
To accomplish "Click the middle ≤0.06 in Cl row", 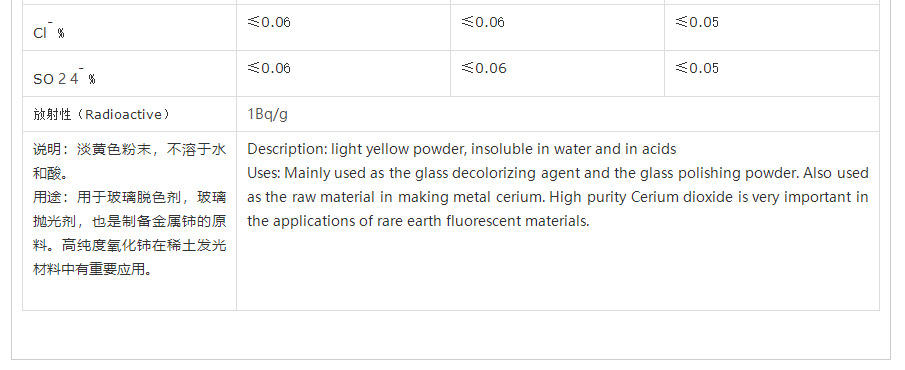I will click(x=483, y=23).
